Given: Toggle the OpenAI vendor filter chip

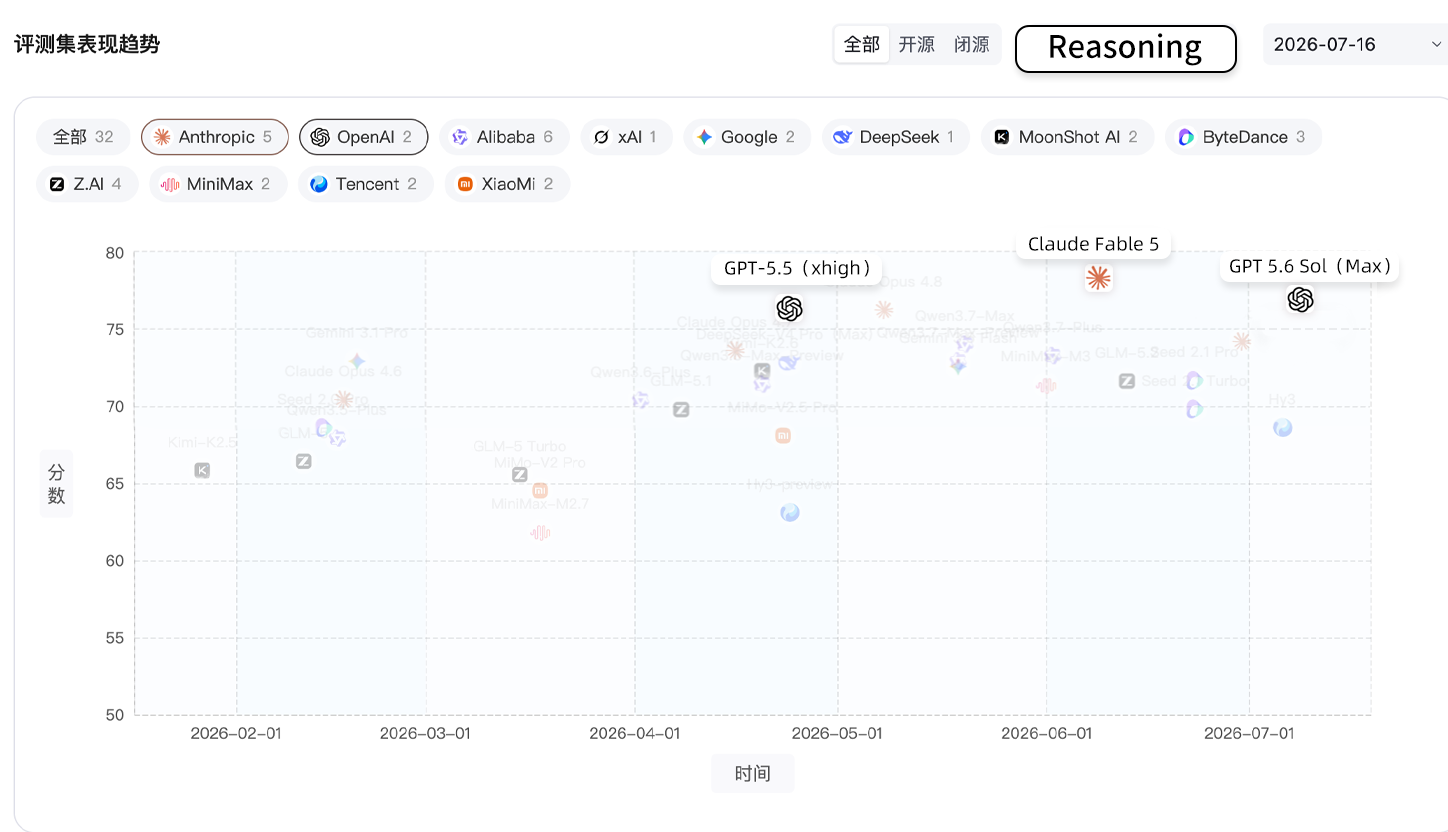Looking at the screenshot, I should [x=364, y=137].
